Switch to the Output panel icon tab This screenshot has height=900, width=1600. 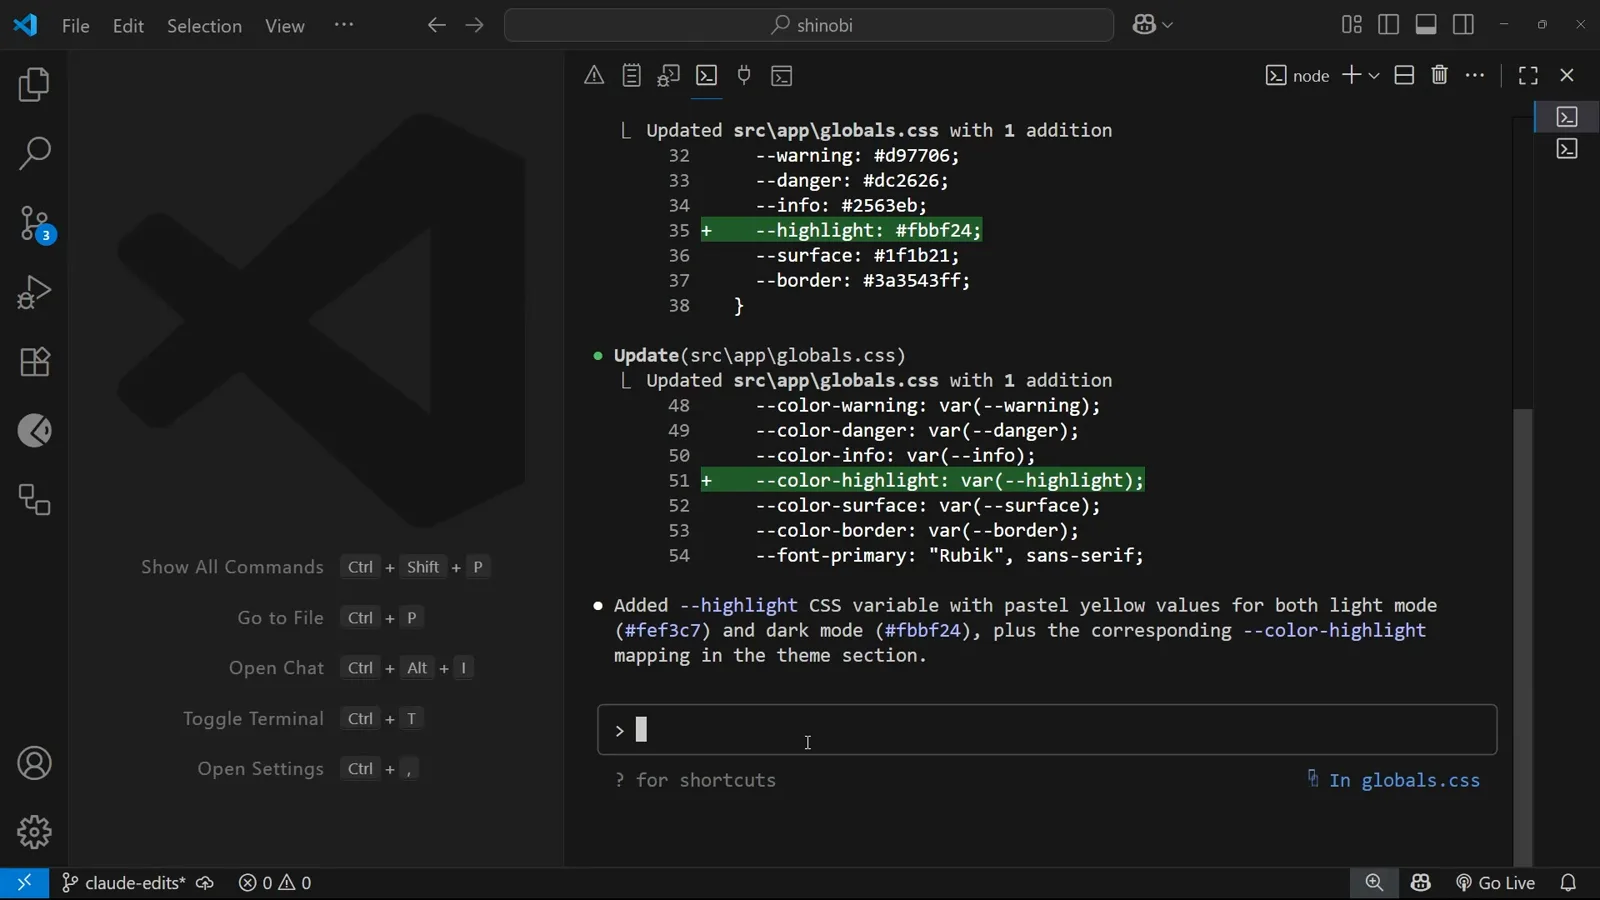631,75
